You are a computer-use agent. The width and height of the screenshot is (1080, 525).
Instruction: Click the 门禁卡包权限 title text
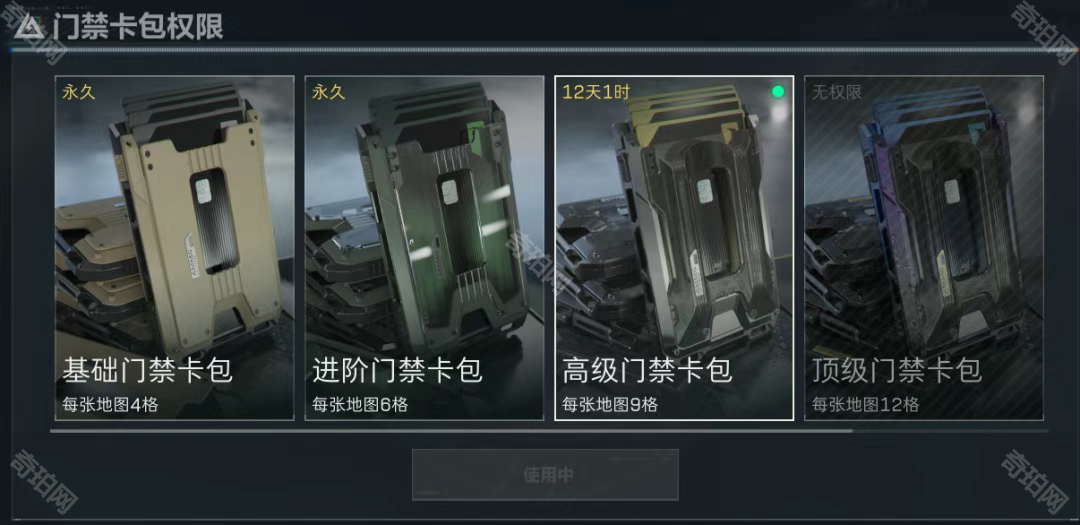pyautogui.click(x=138, y=28)
